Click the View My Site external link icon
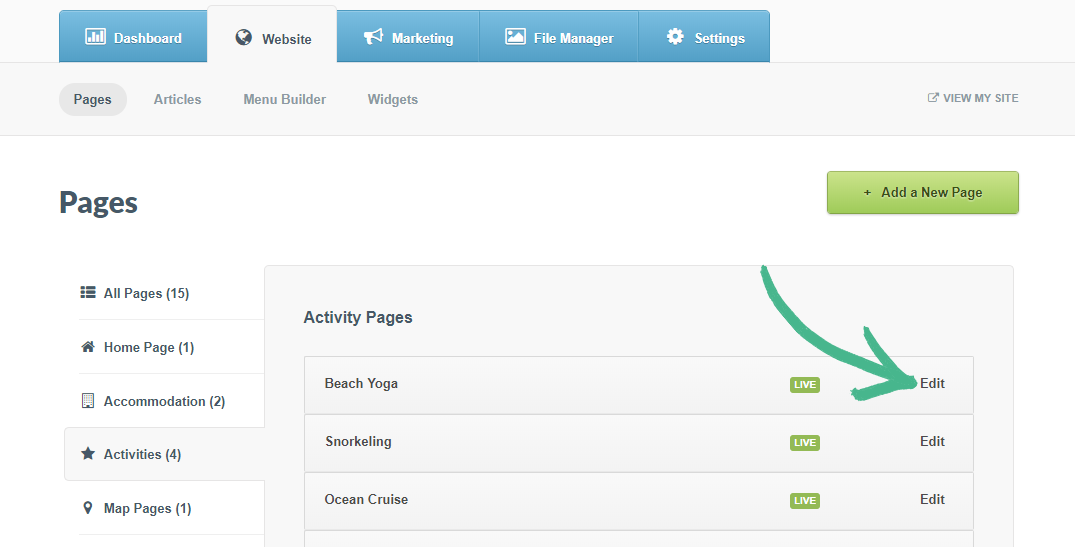The height and width of the screenshot is (547, 1075). click(x=933, y=98)
